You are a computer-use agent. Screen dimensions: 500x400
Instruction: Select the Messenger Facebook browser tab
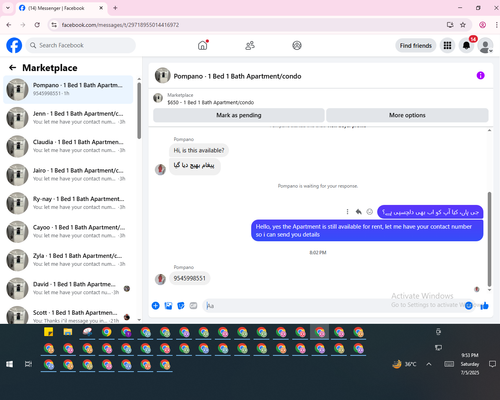coord(62,8)
